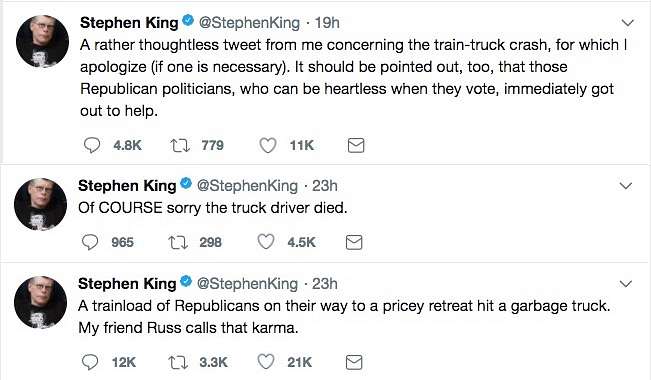Open the 19h tweet's options chevron

(x=627, y=22)
